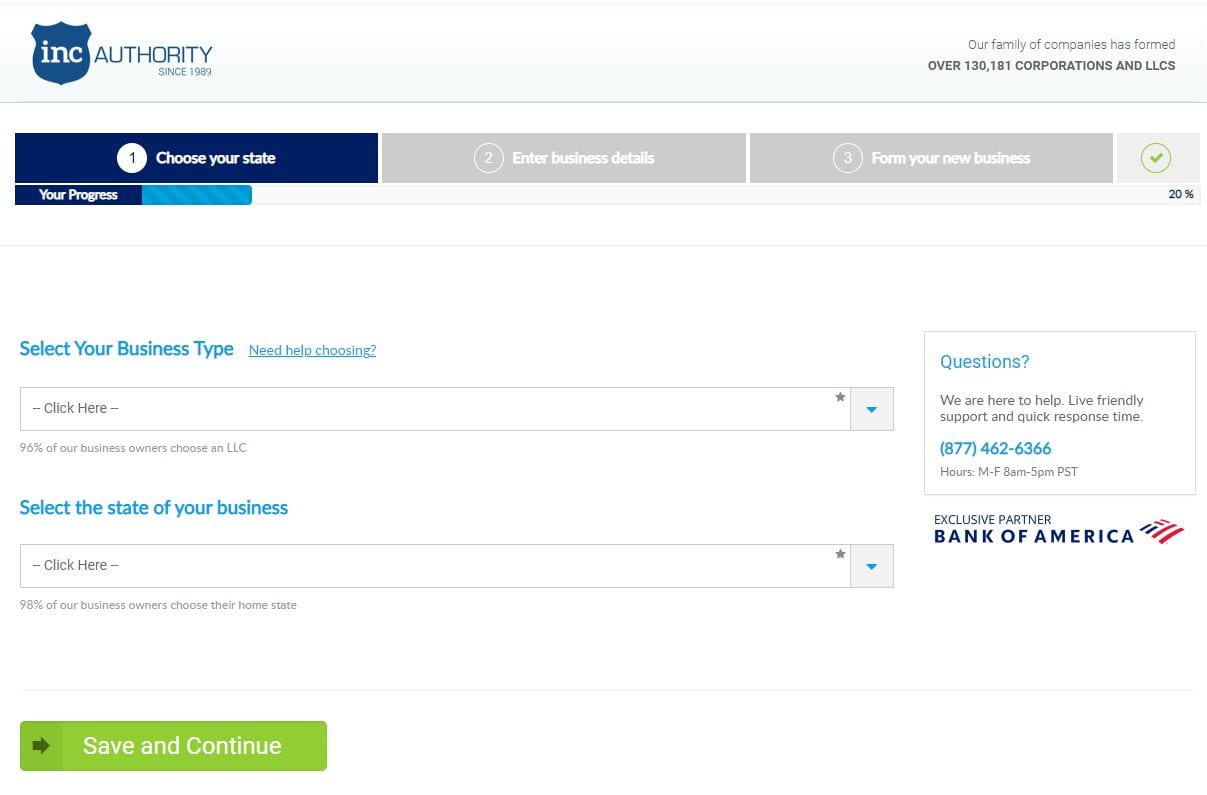Click the star icon in state selector

point(840,554)
